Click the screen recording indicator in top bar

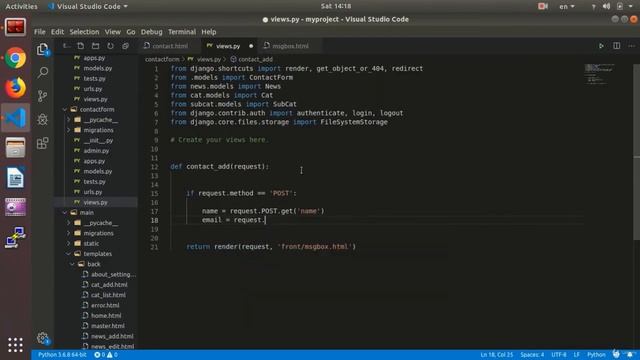pos(543,7)
